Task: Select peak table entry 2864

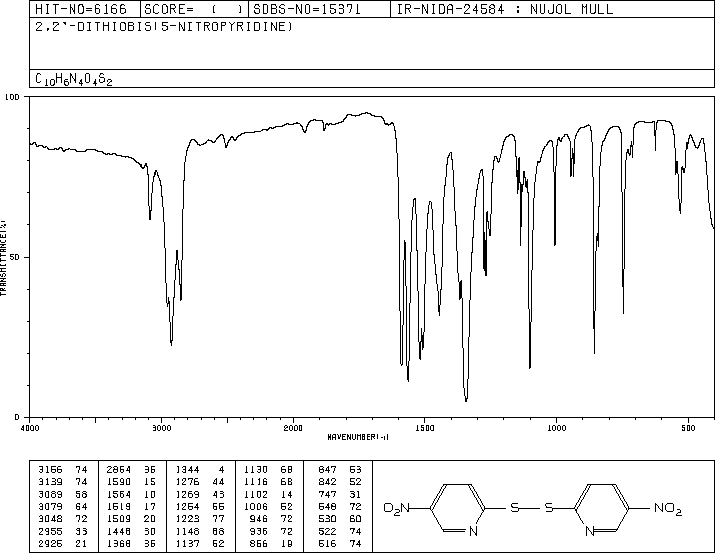Action: 119,469
